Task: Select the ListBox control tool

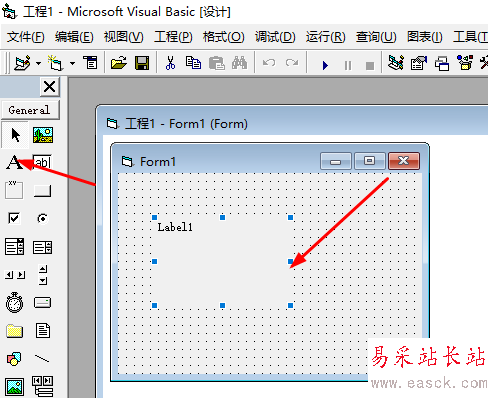Action: pos(42,247)
